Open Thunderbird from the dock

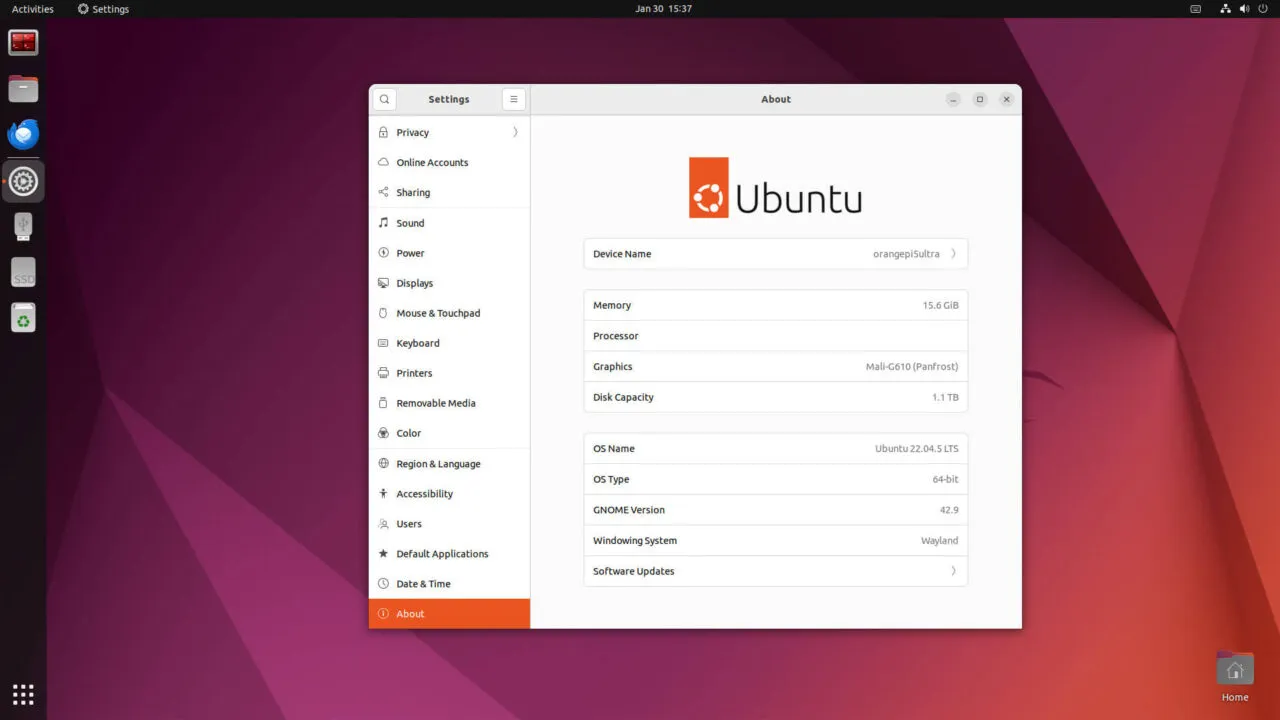tap(23, 134)
